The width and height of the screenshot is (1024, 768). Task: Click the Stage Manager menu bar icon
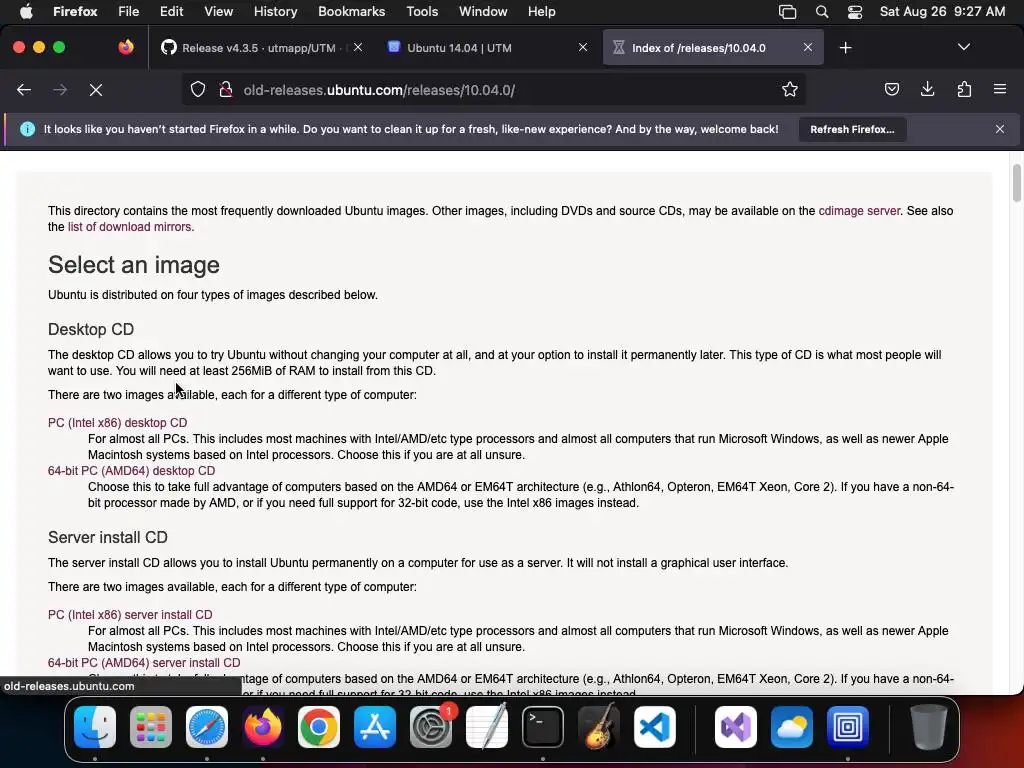tap(788, 12)
